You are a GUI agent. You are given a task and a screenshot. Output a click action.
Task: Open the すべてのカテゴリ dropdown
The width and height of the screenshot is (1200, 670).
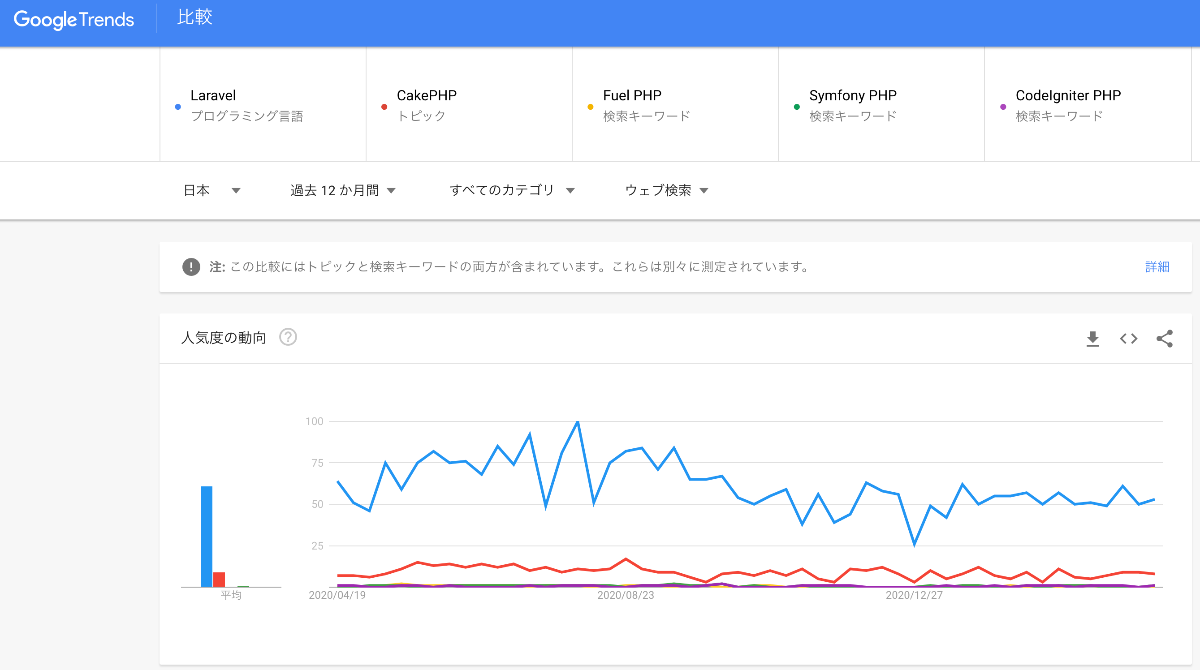point(512,190)
